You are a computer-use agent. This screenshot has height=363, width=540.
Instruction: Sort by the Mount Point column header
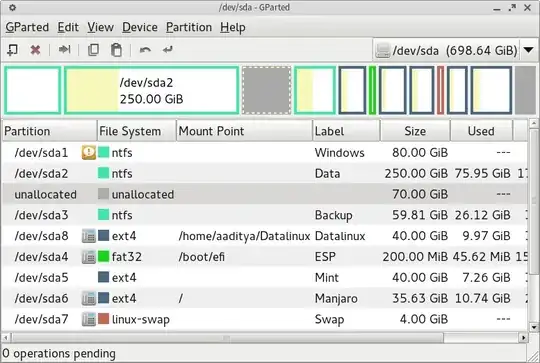pos(245,131)
